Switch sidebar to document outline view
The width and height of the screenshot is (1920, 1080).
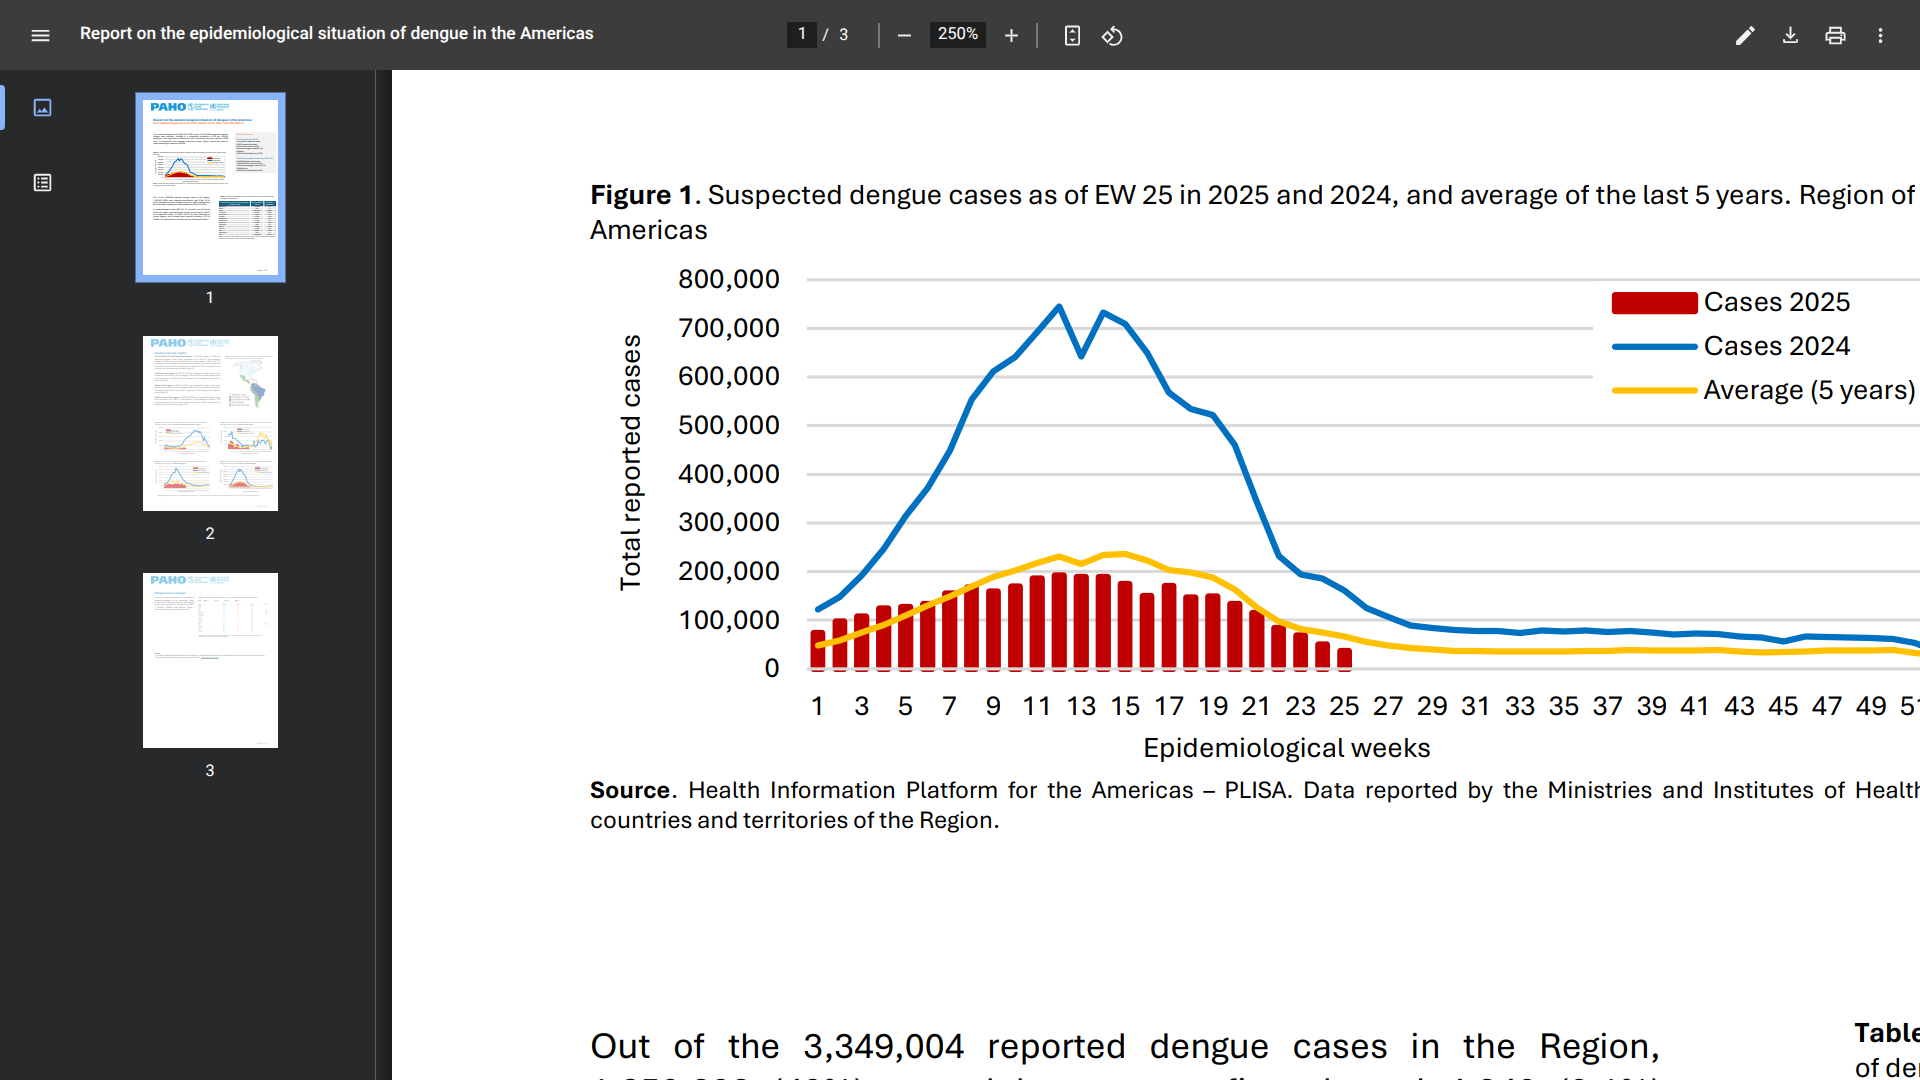click(42, 183)
